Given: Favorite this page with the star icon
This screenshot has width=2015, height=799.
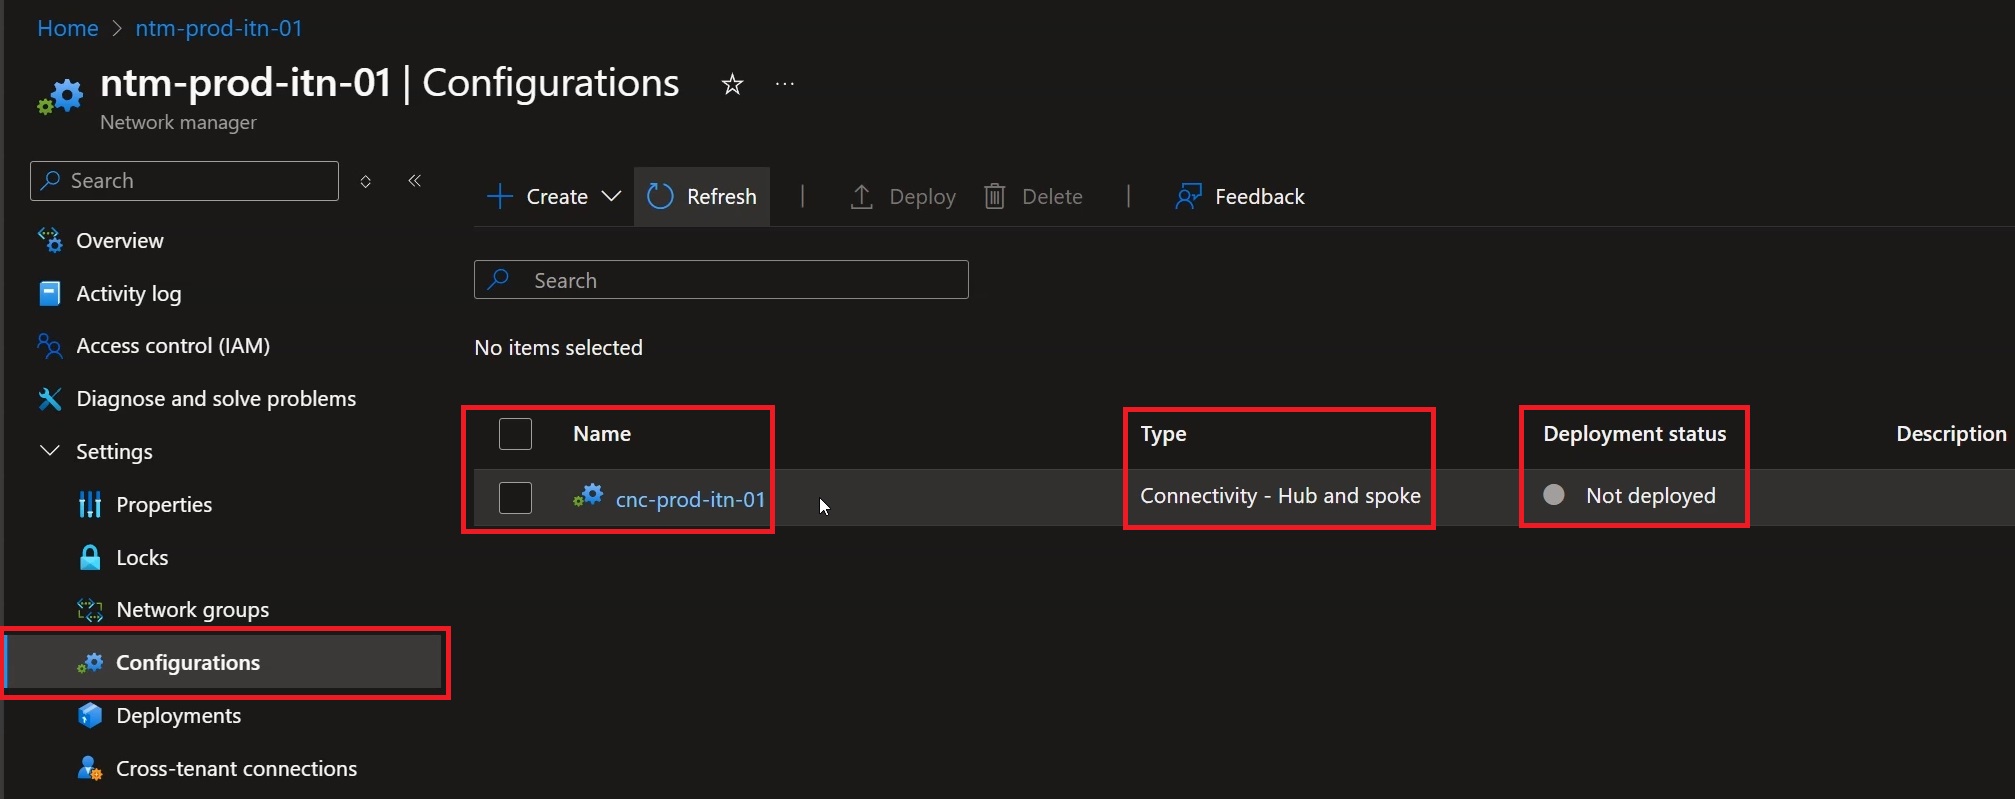Looking at the screenshot, I should click(x=732, y=84).
